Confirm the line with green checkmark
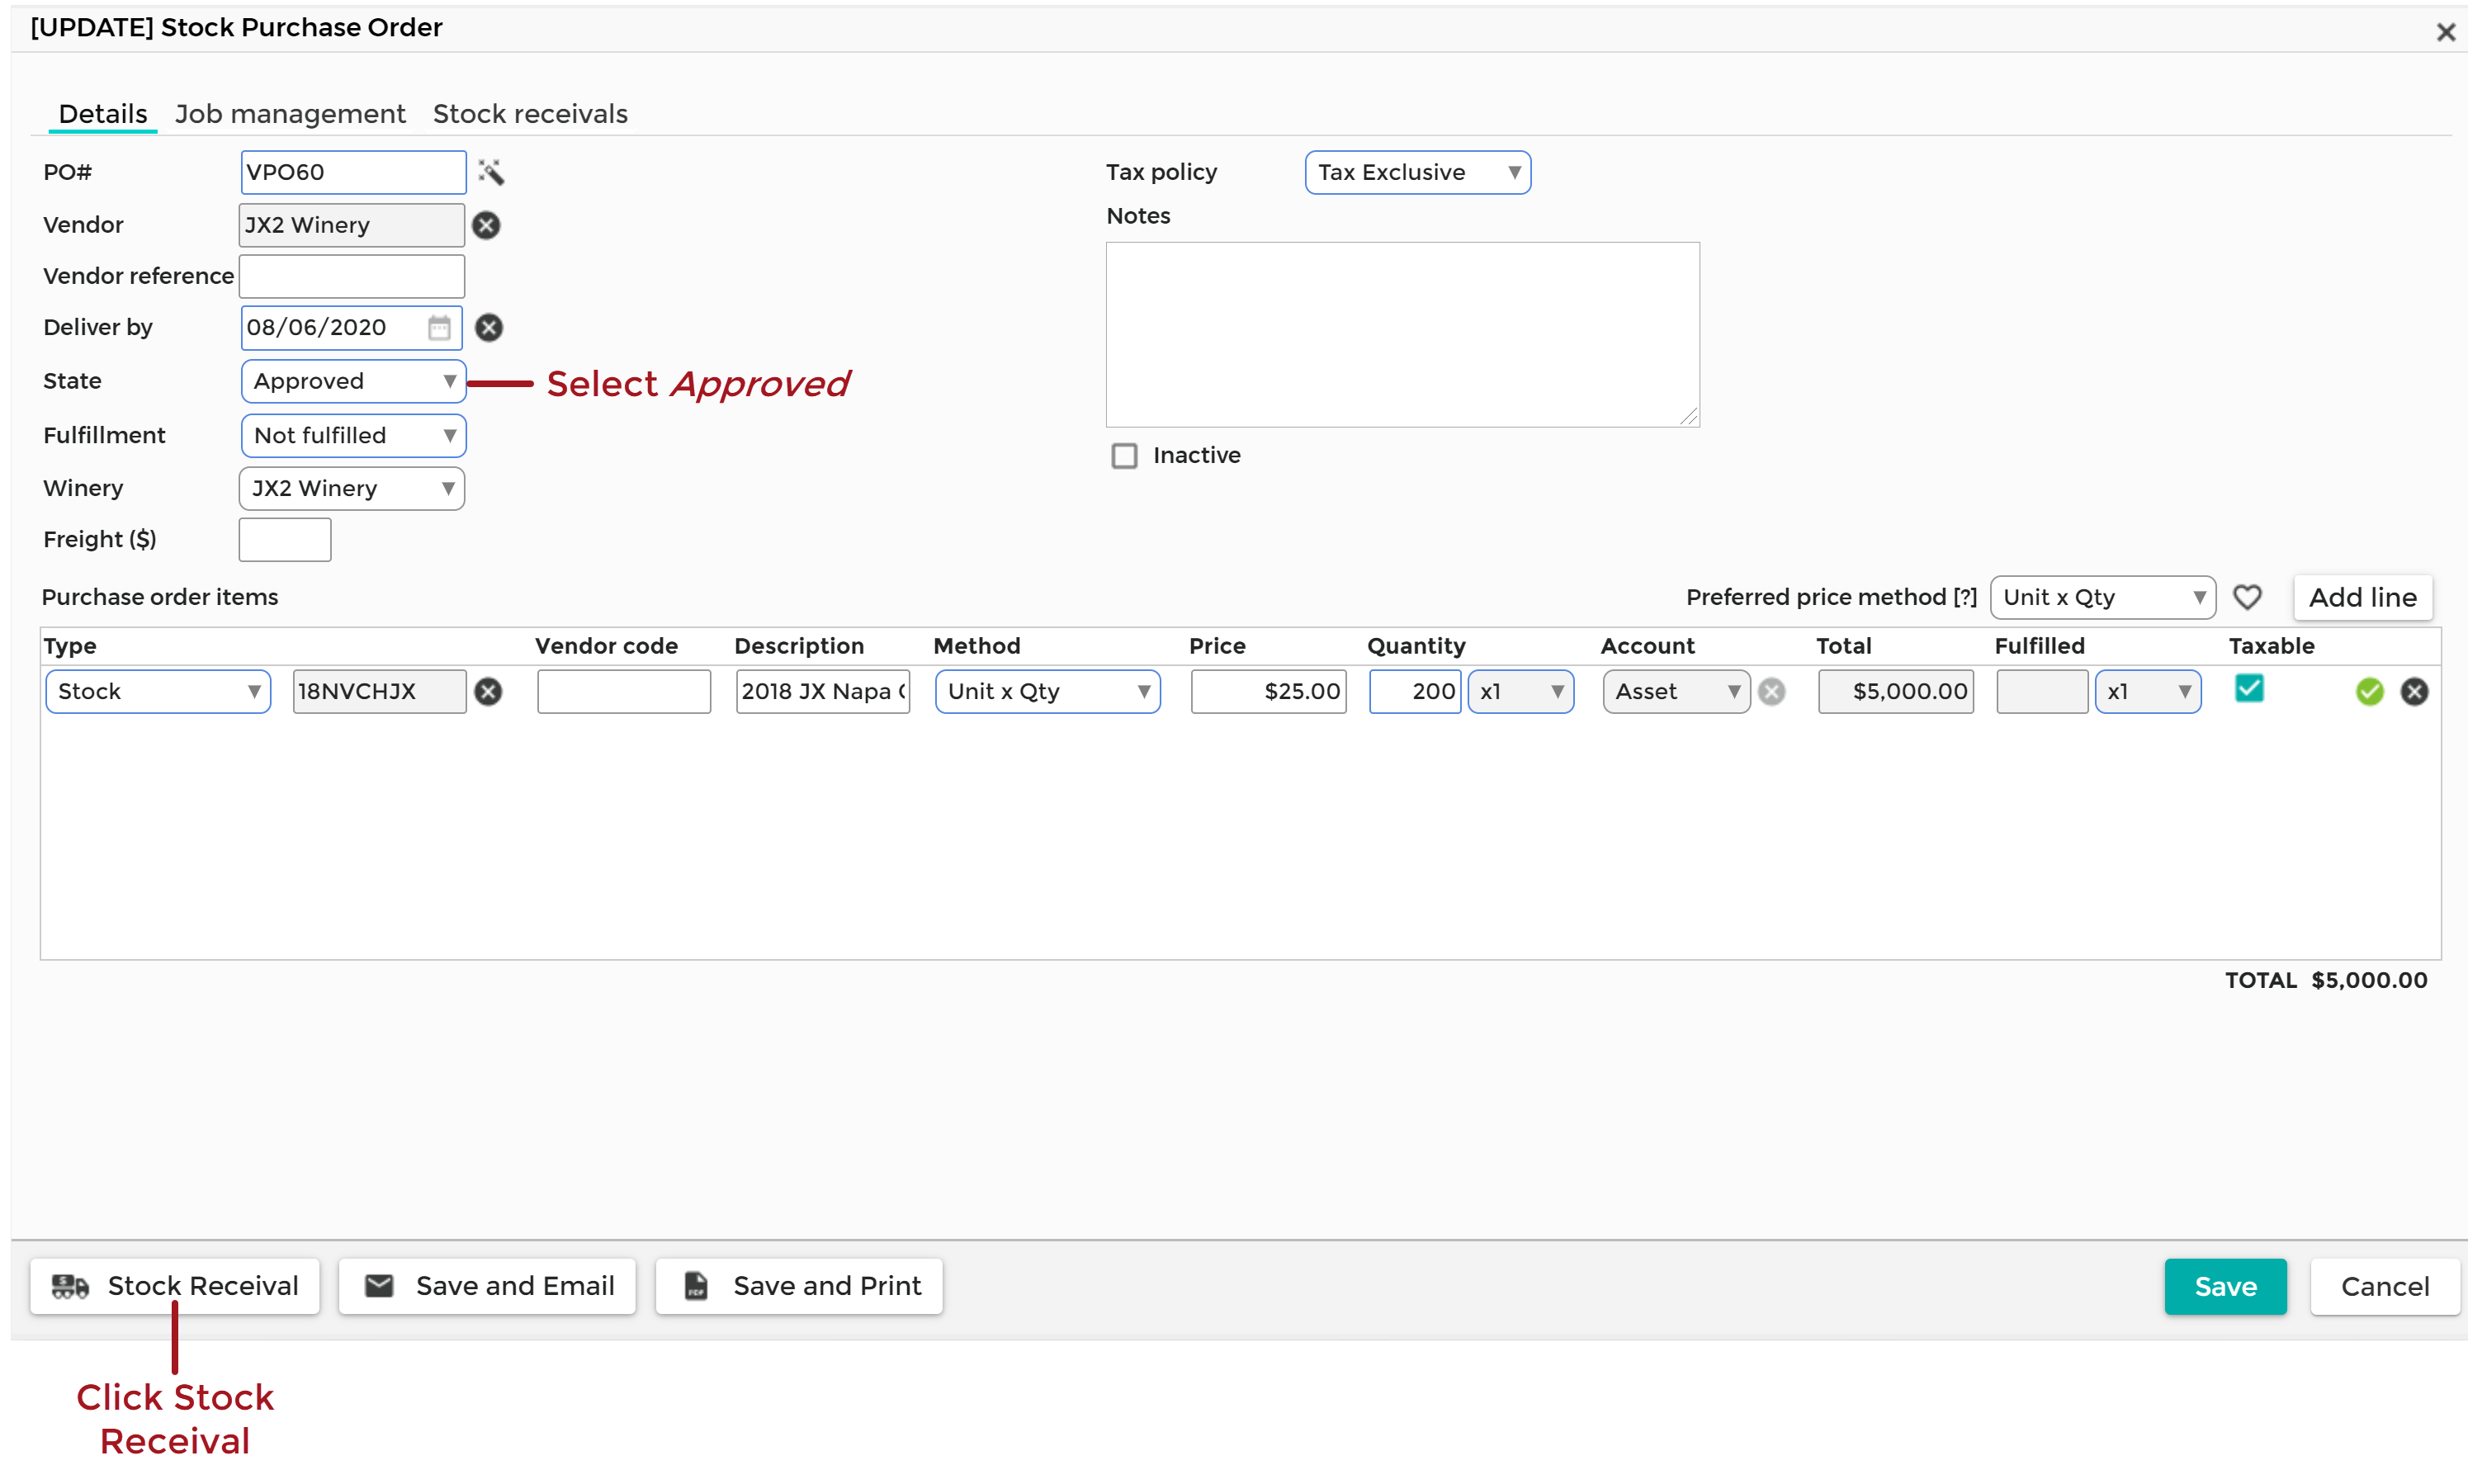 click(2369, 691)
